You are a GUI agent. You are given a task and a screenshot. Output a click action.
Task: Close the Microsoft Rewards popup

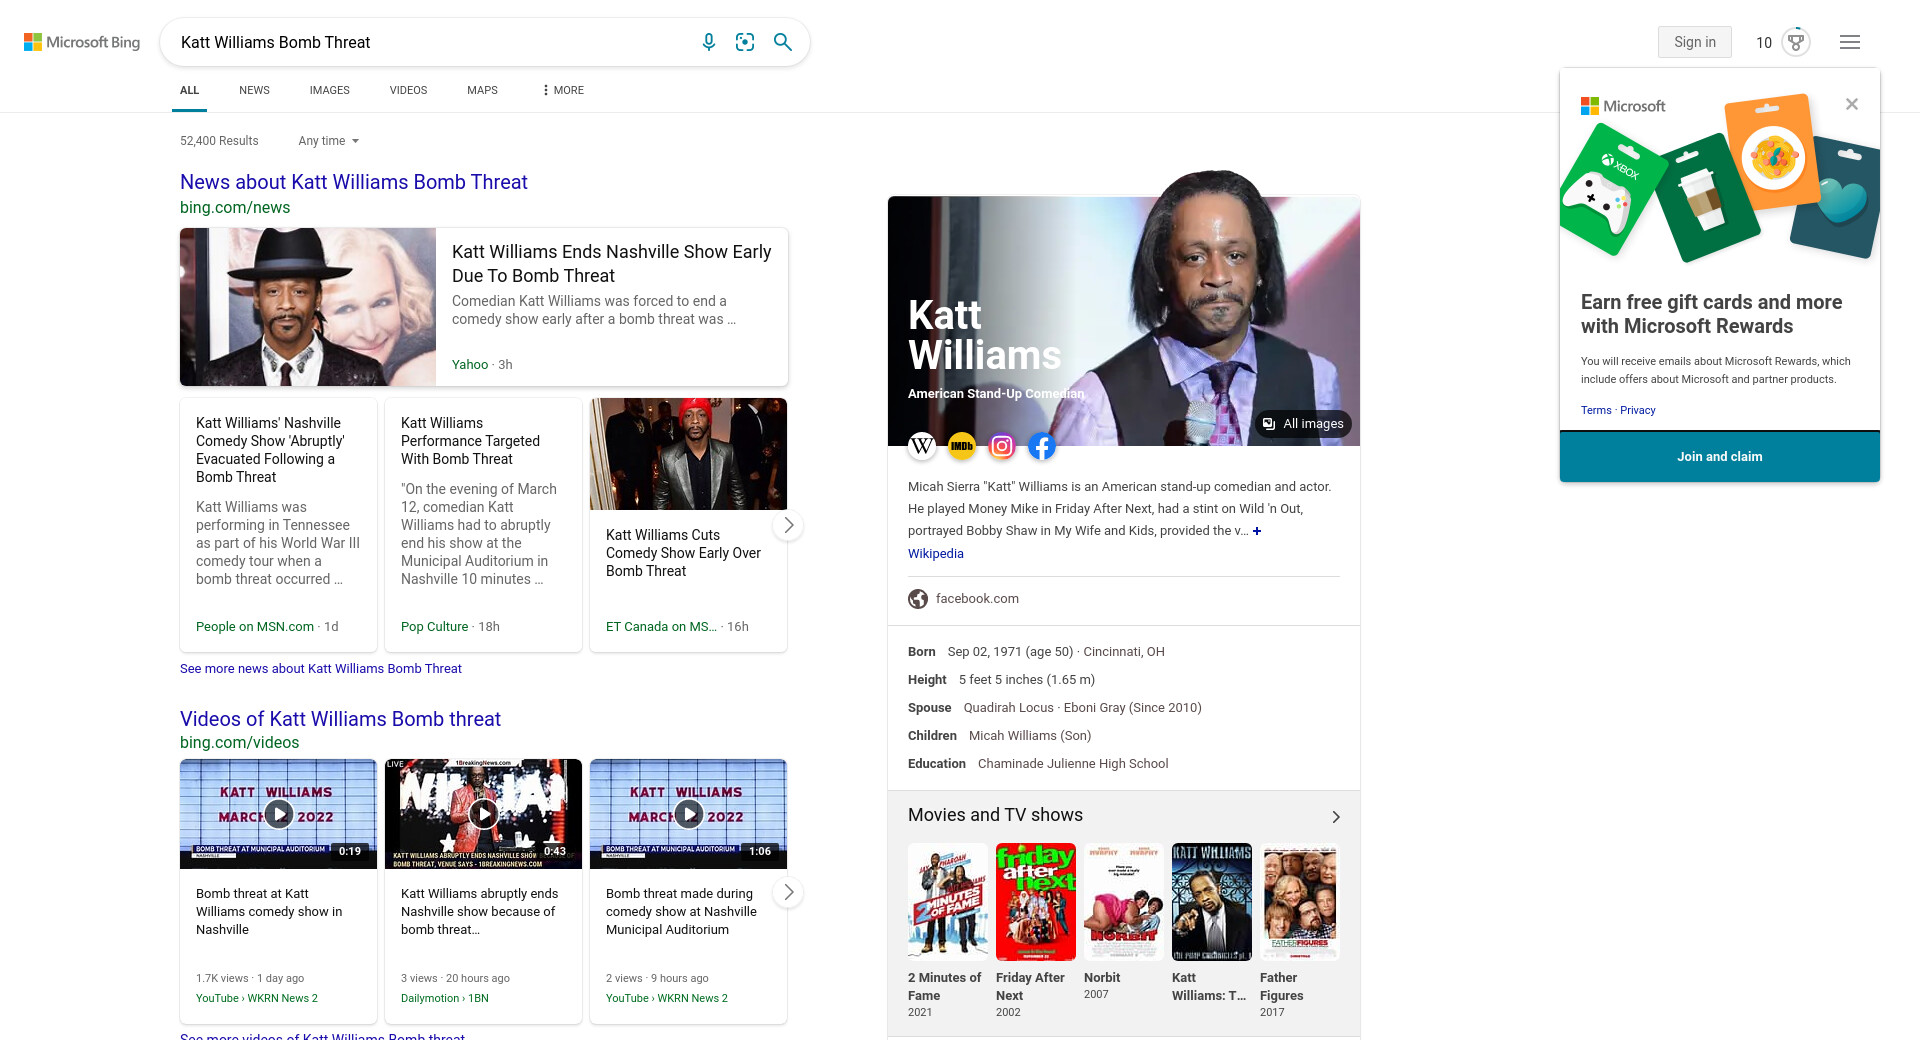(x=1852, y=104)
